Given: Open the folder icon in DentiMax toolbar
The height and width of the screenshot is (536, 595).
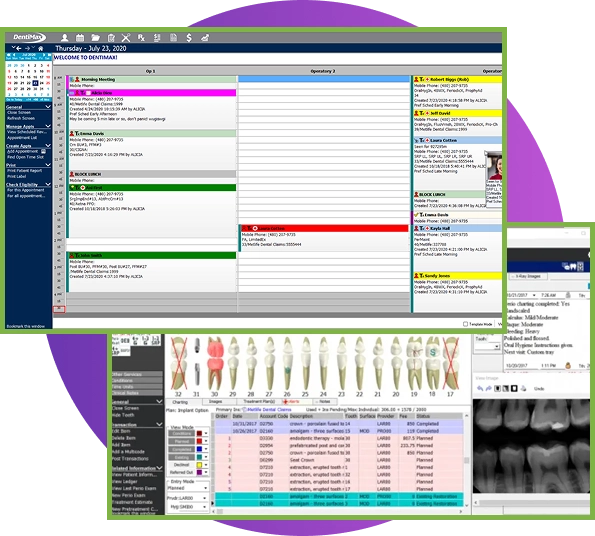Looking at the screenshot, I should click(x=95, y=38).
